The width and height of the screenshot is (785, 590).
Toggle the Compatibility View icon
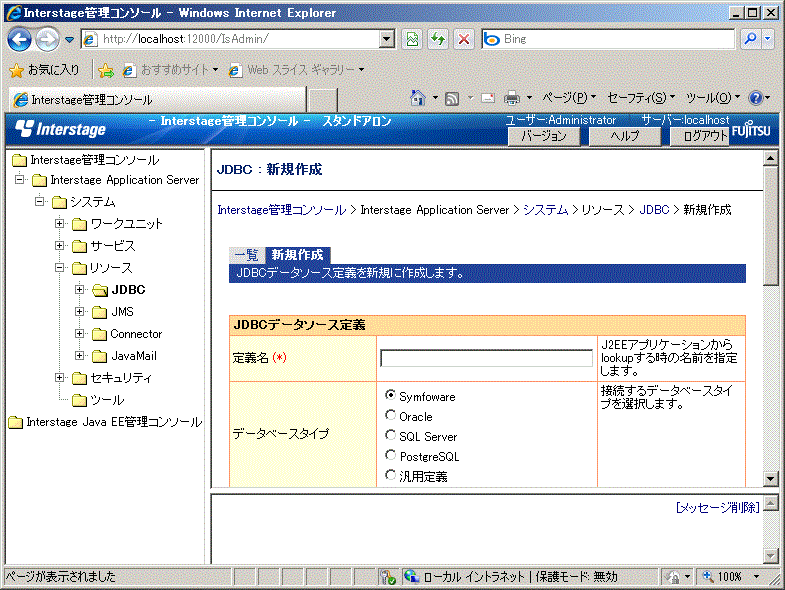(412, 39)
